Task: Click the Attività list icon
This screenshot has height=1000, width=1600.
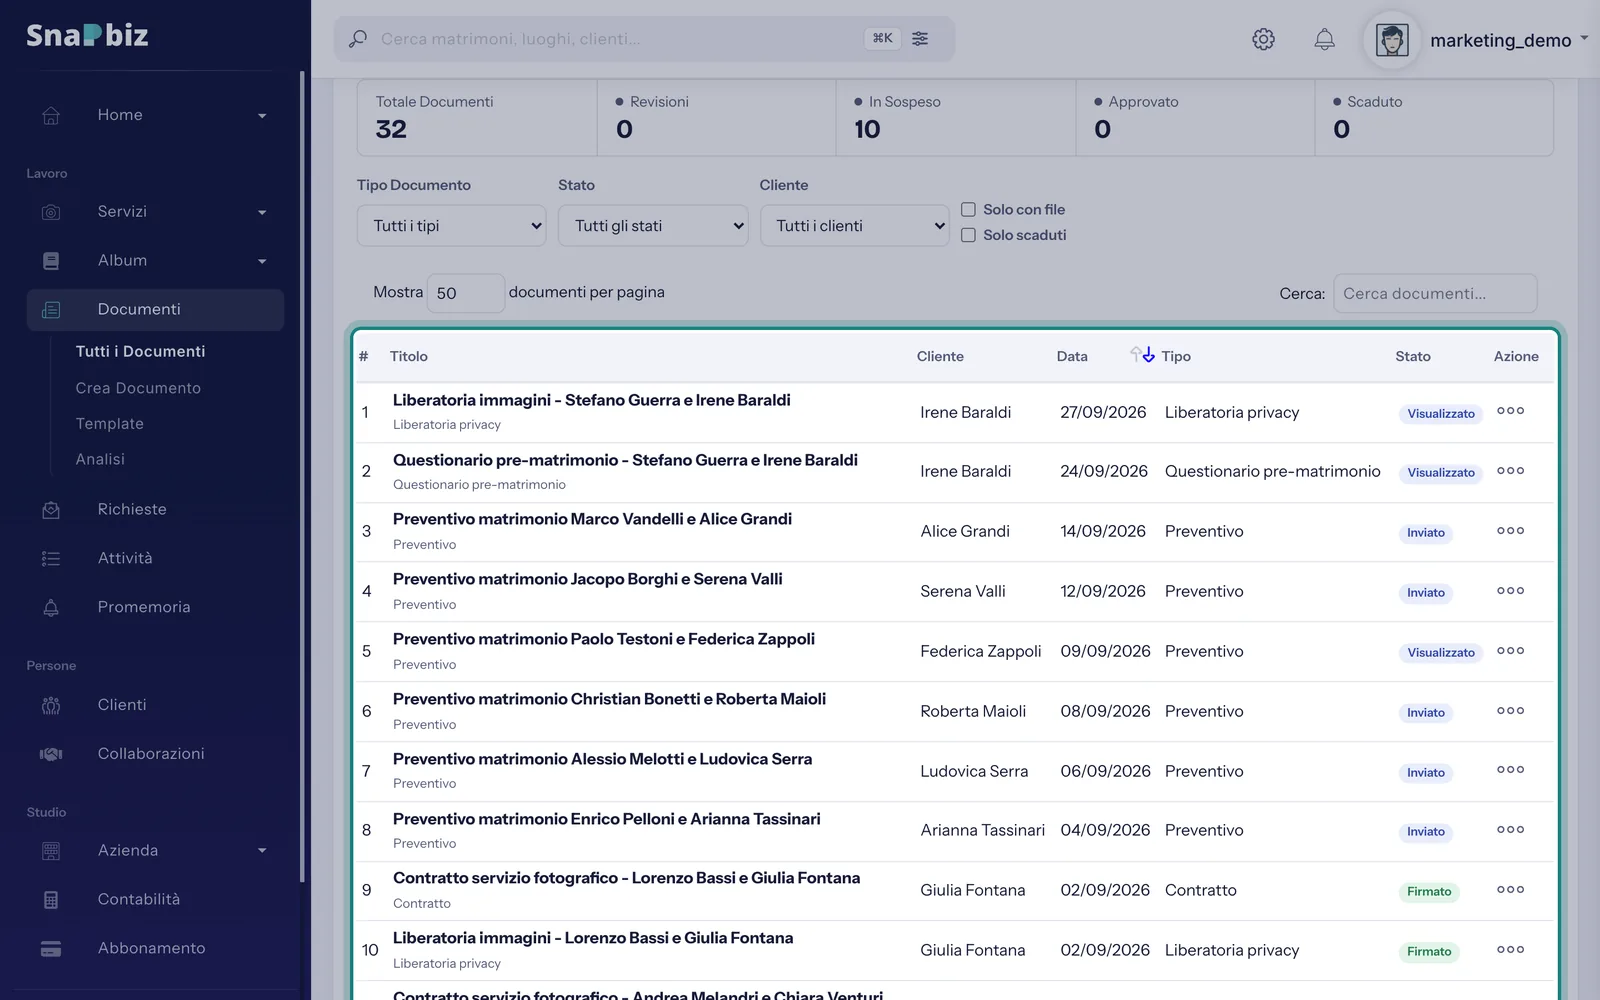Action: 51,559
